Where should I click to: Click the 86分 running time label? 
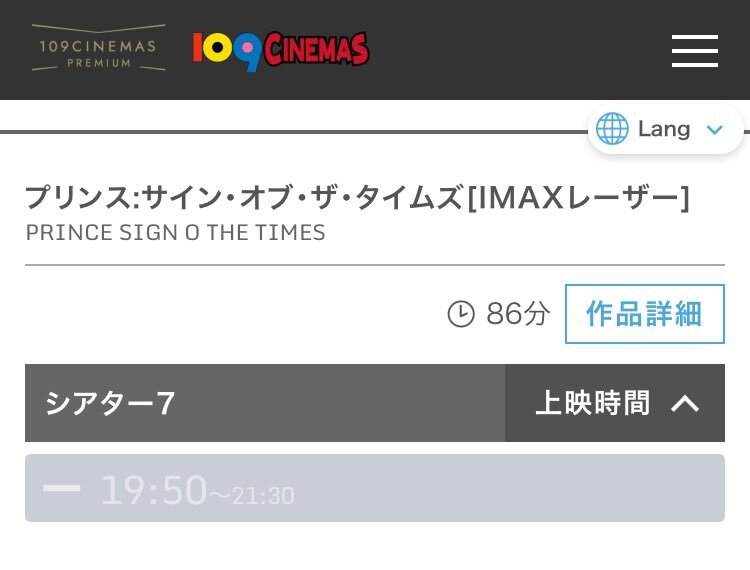pos(518,314)
